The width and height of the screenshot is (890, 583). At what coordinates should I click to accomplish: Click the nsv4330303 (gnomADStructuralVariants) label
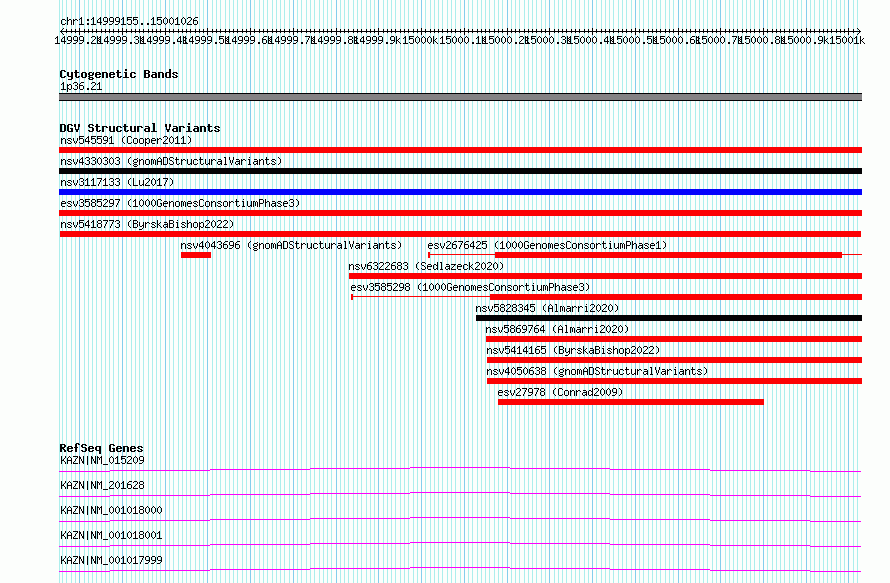pyautogui.click(x=171, y=161)
